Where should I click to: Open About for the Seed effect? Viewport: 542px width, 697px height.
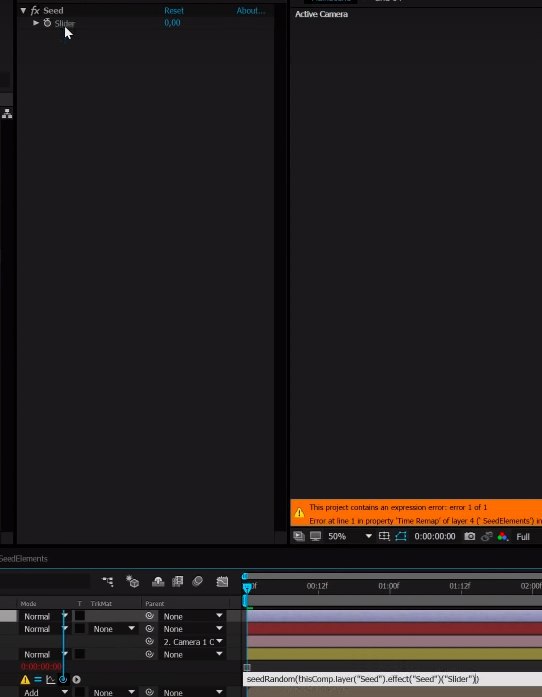(250, 11)
